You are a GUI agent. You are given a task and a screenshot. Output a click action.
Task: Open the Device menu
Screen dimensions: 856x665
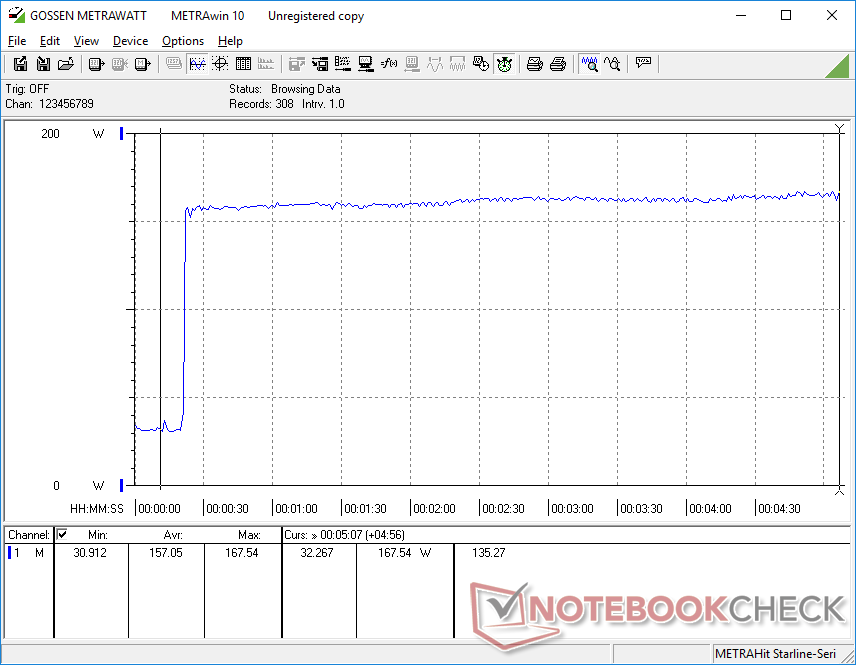[130, 41]
